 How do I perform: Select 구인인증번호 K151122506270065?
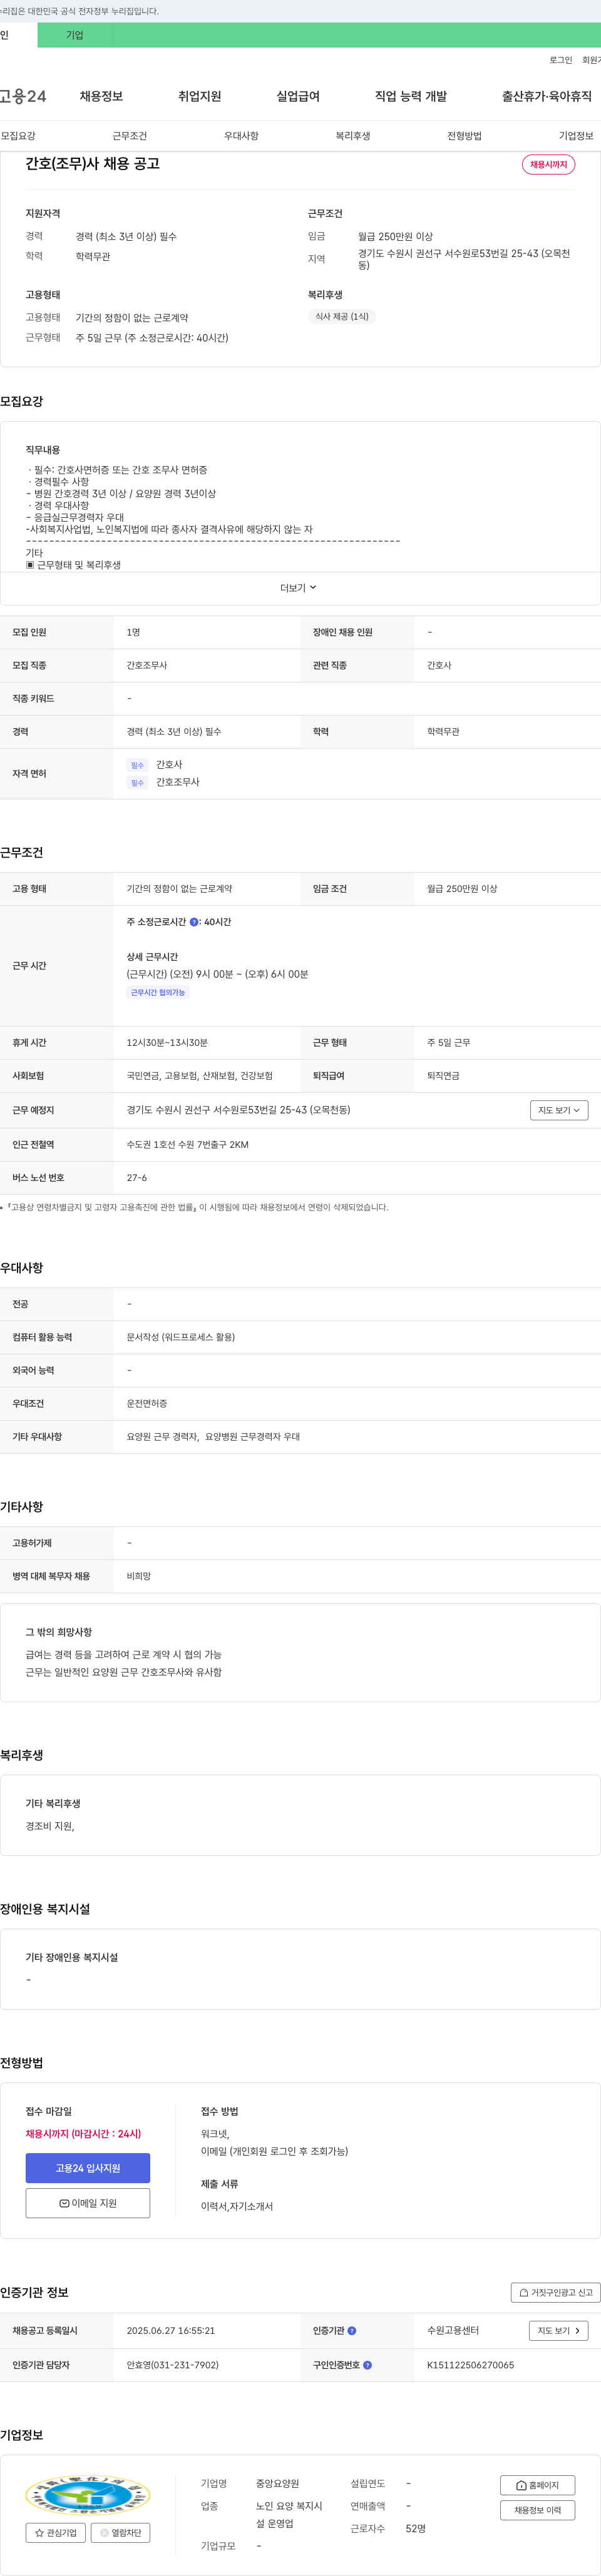(470, 2365)
